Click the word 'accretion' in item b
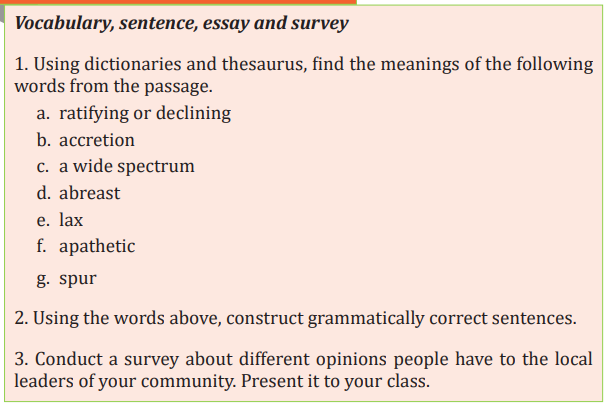Viewport: 612px width, 408px height. (97, 140)
